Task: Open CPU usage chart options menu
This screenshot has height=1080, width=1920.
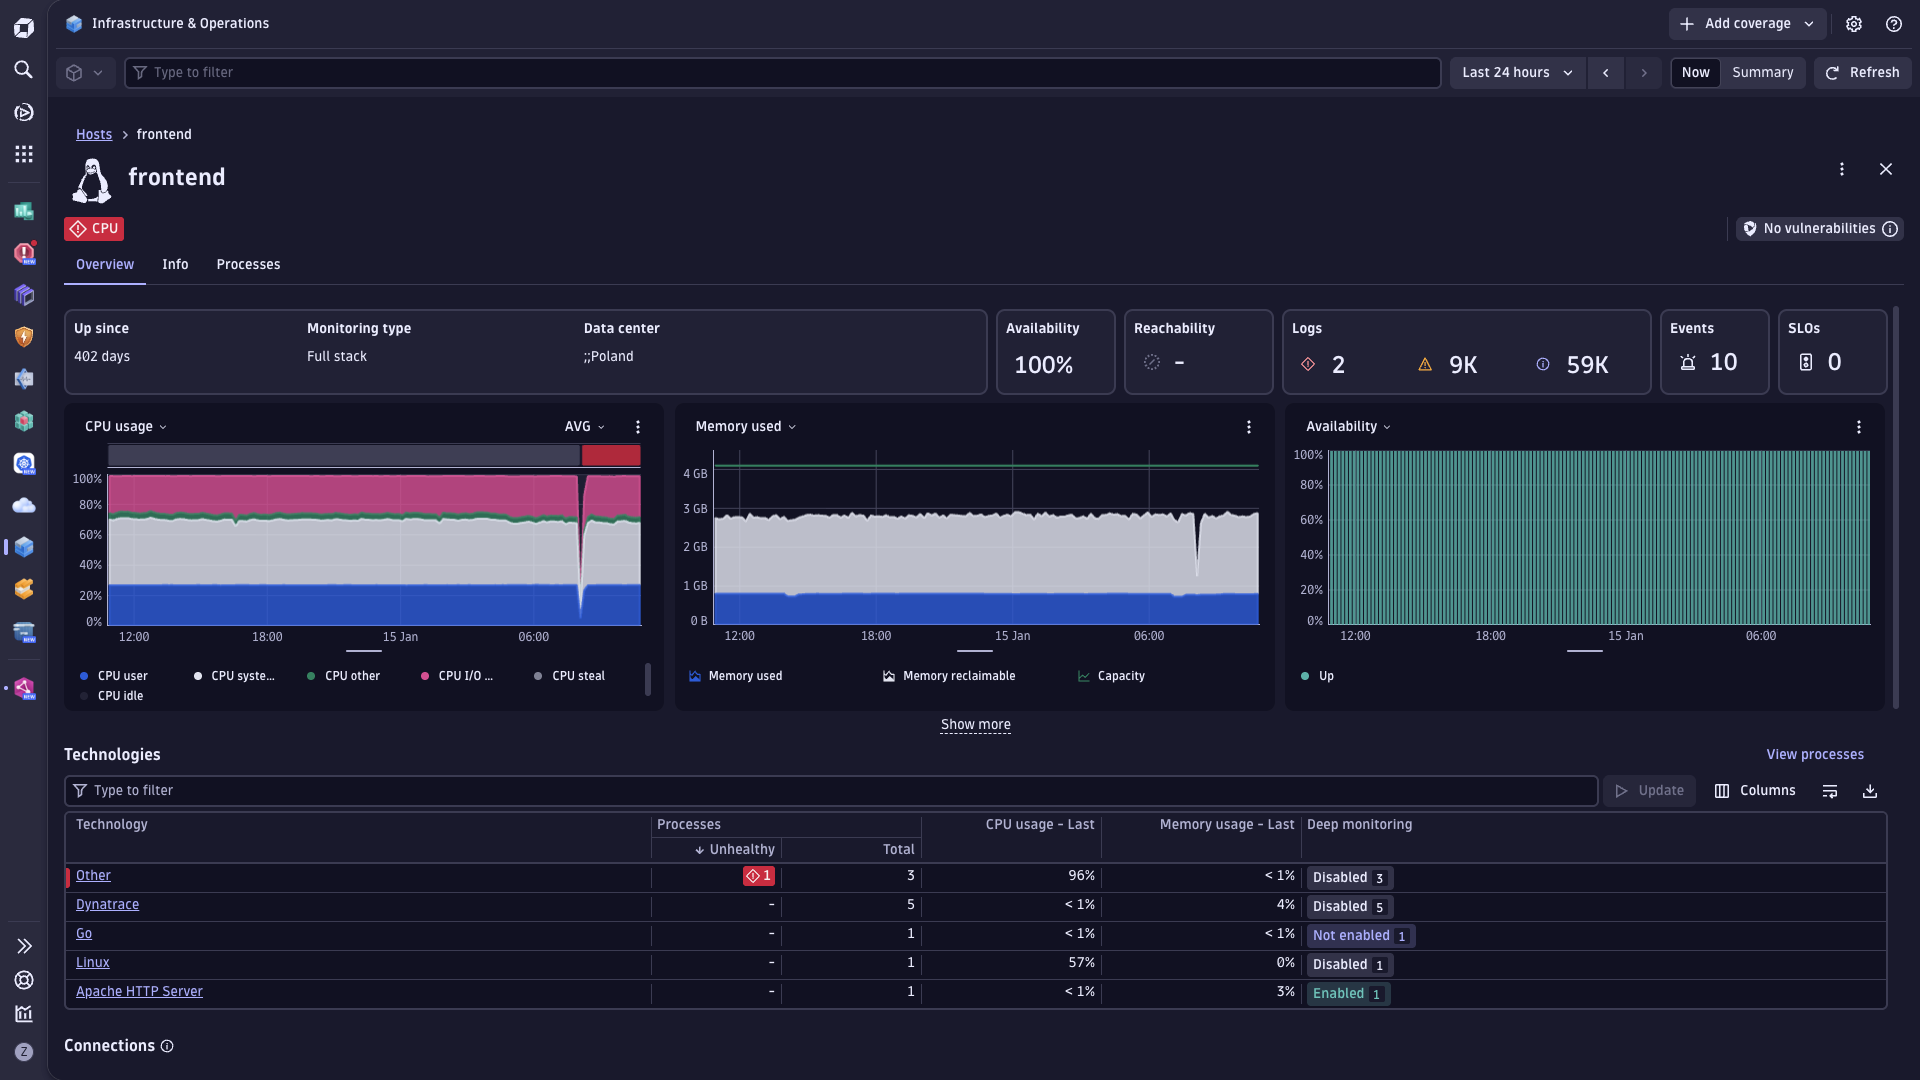Action: click(638, 427)
